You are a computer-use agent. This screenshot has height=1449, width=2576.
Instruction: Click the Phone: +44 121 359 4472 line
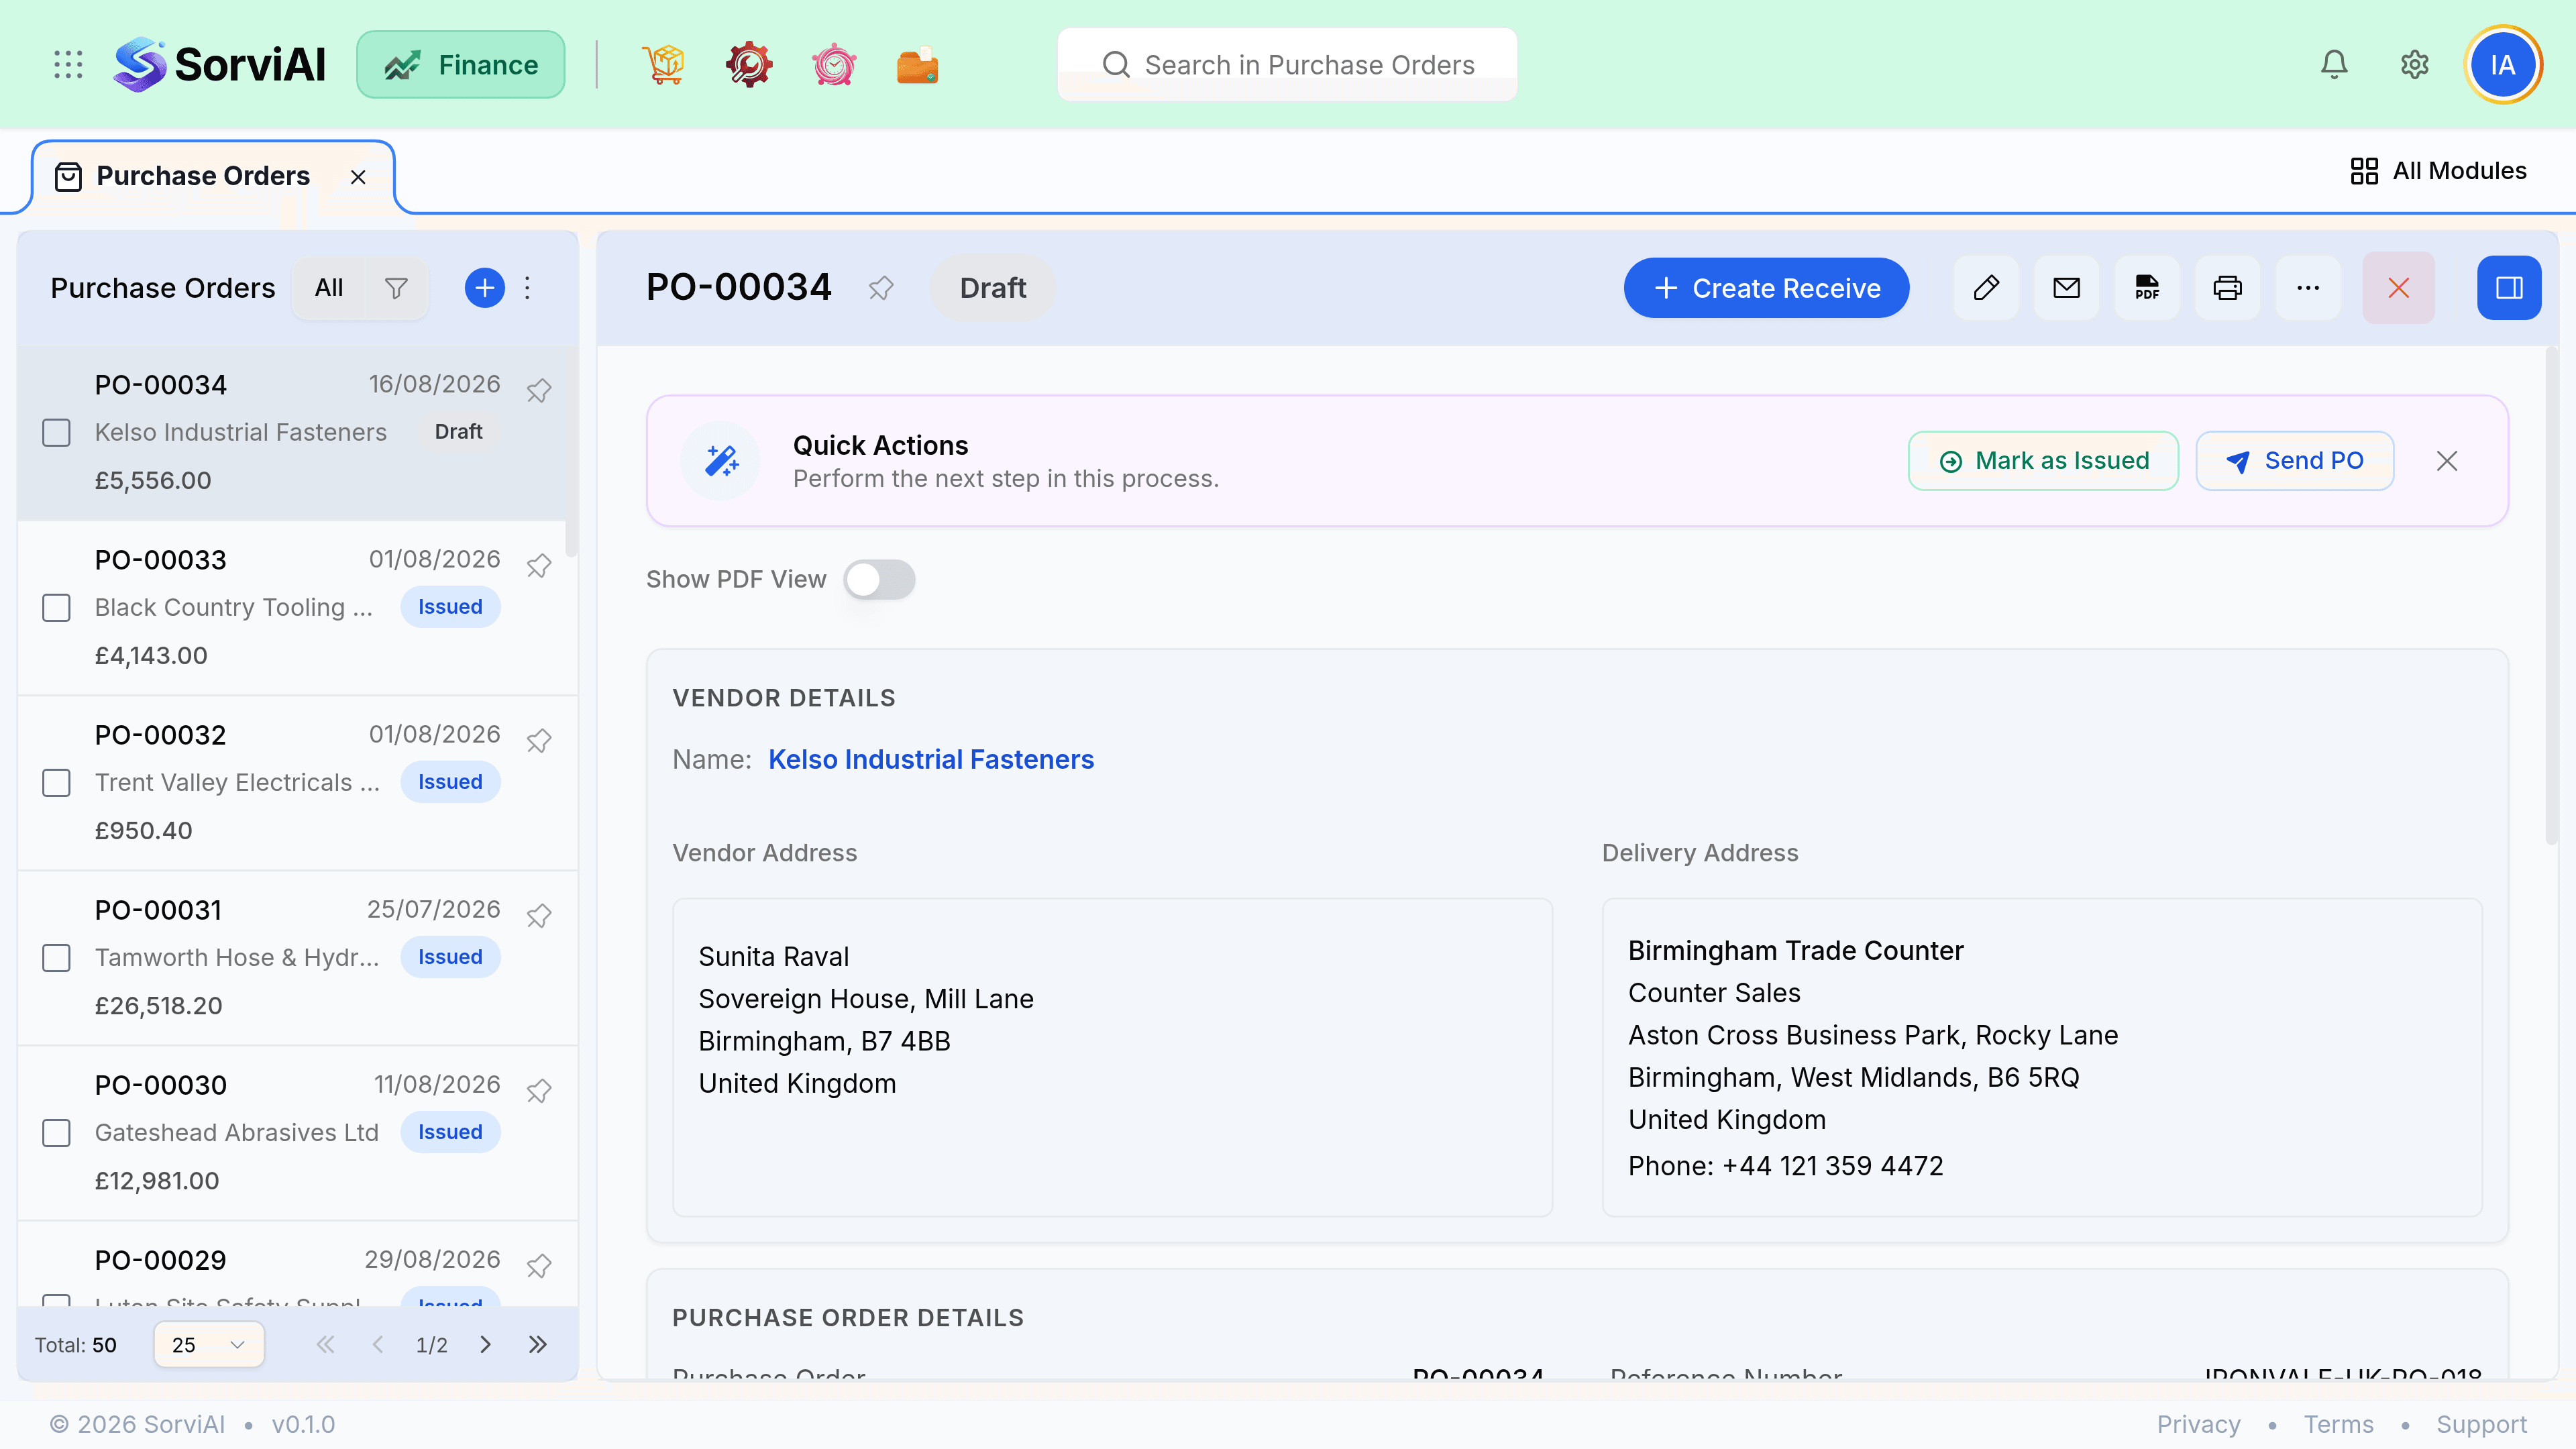point(1785,1166)
